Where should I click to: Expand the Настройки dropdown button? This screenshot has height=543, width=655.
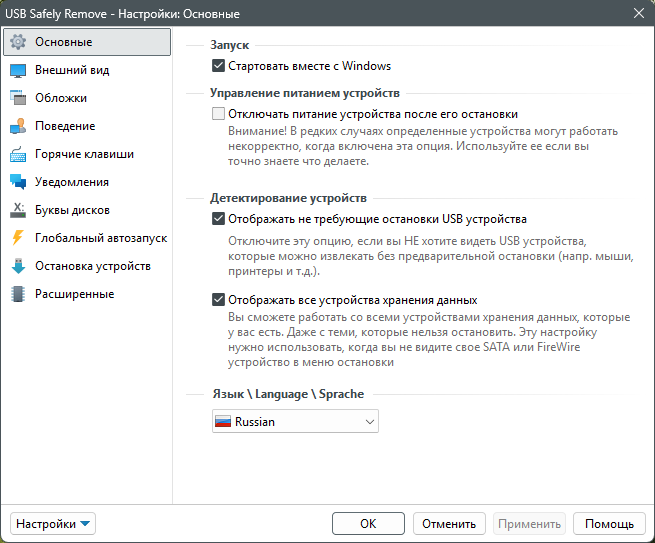tap(53, 523)
